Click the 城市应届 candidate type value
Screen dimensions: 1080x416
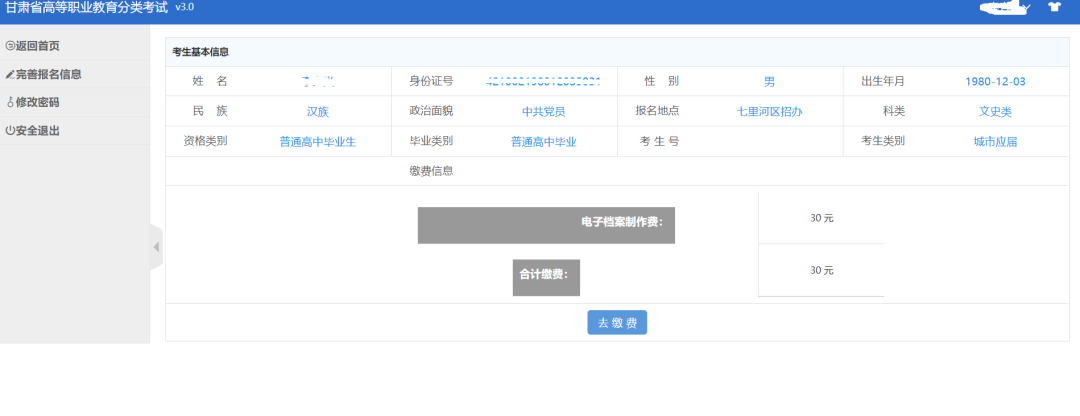point(995,142)
